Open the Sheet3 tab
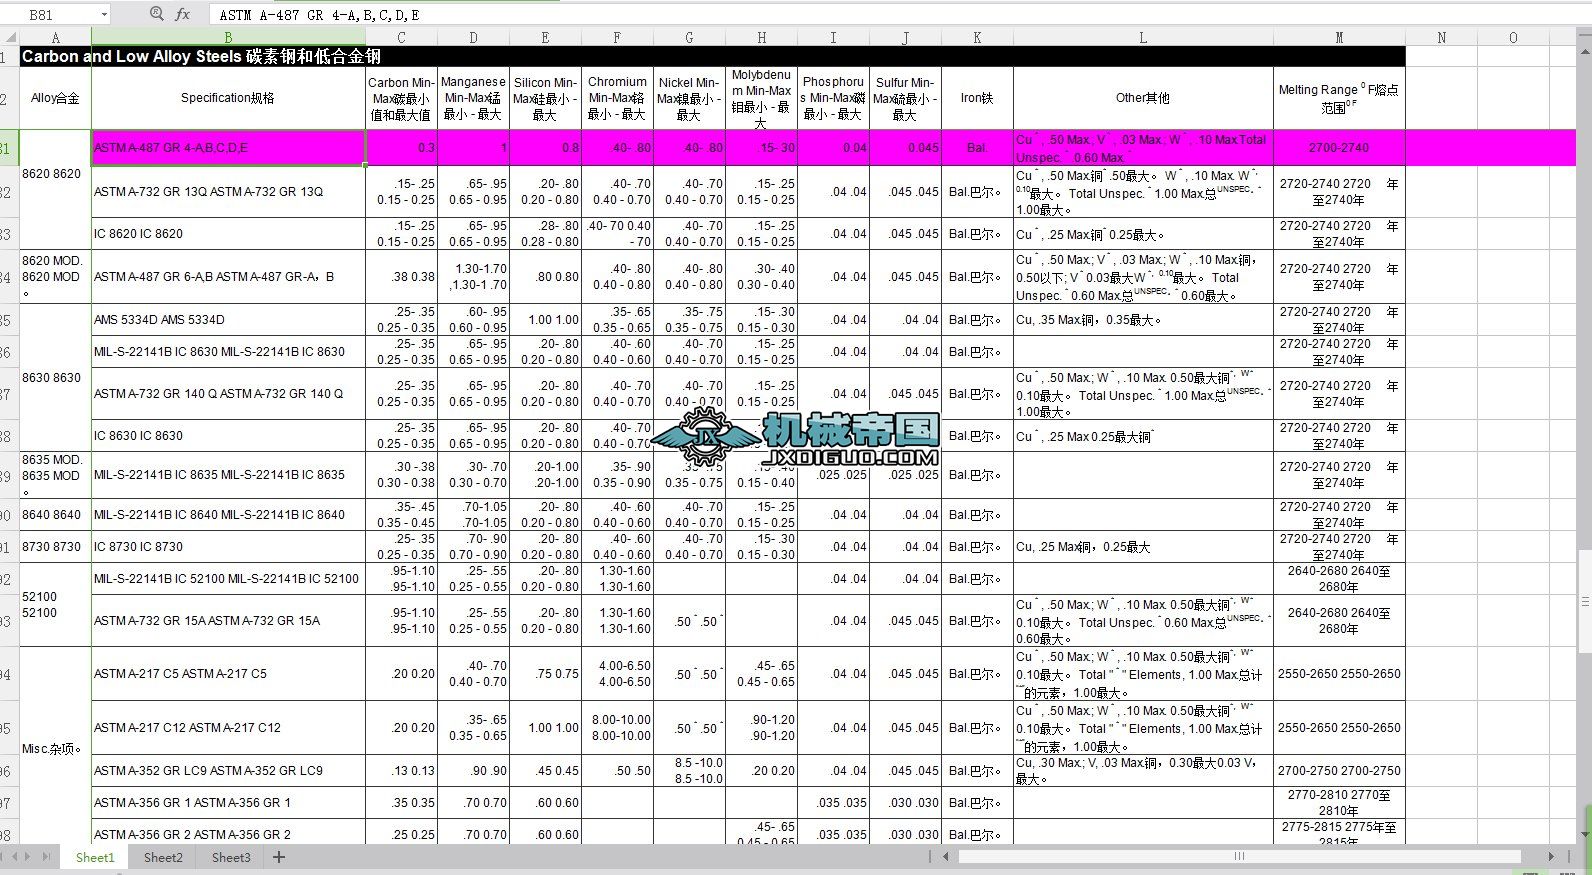 [x=231, y=857]
